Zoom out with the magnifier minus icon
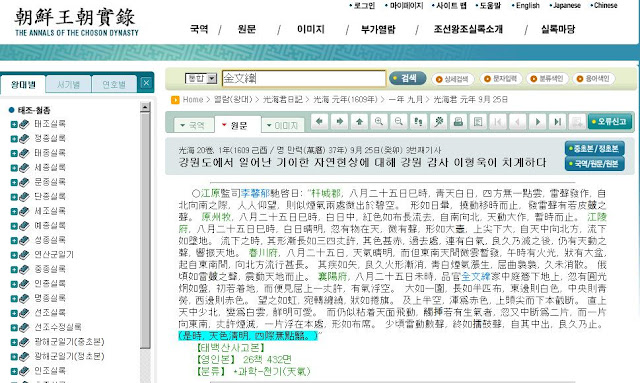640x383 pixels. point(399,122)
